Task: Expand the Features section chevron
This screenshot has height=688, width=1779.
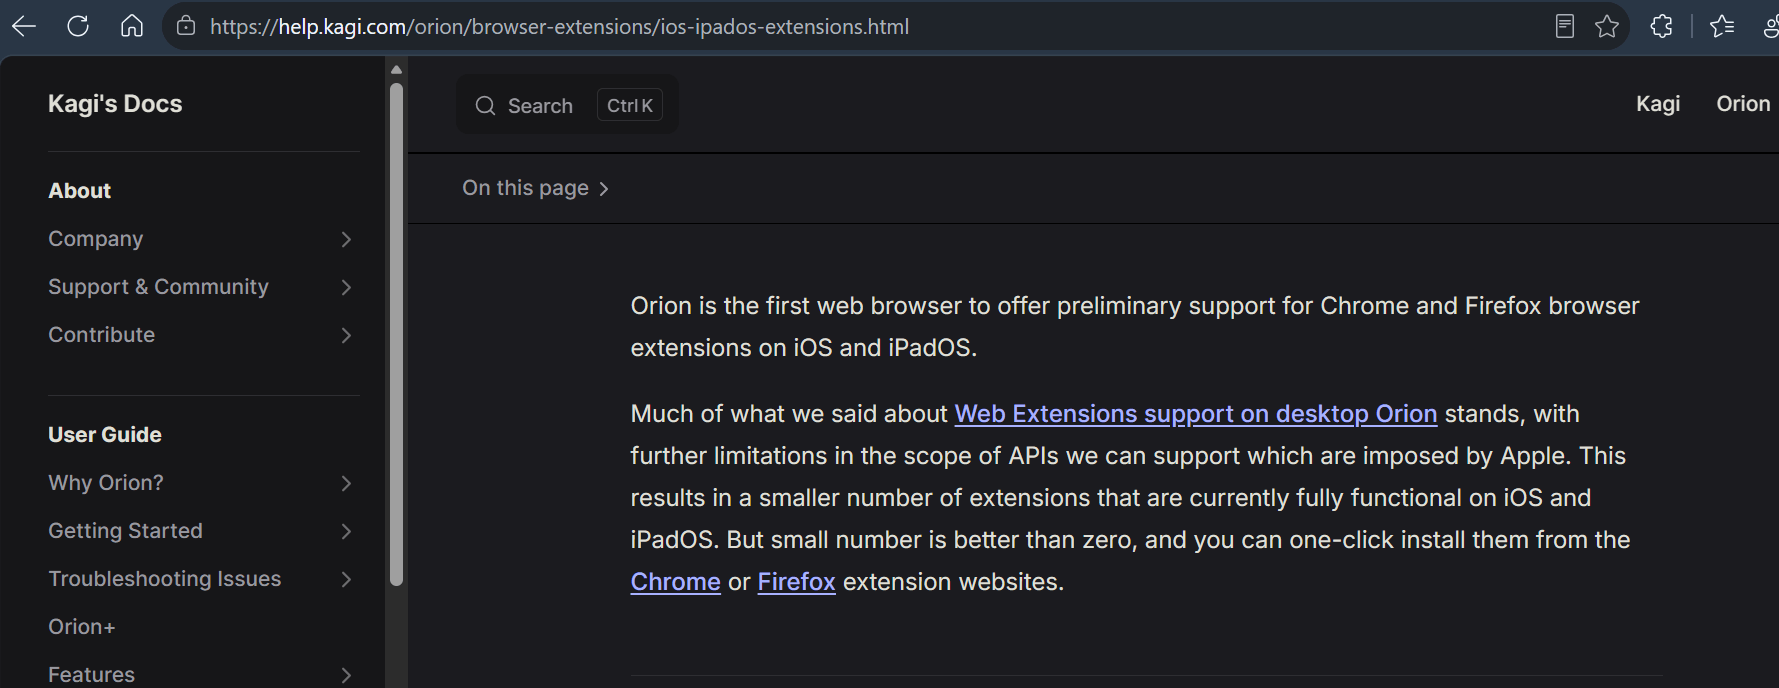Action: [x=346, y=675]
